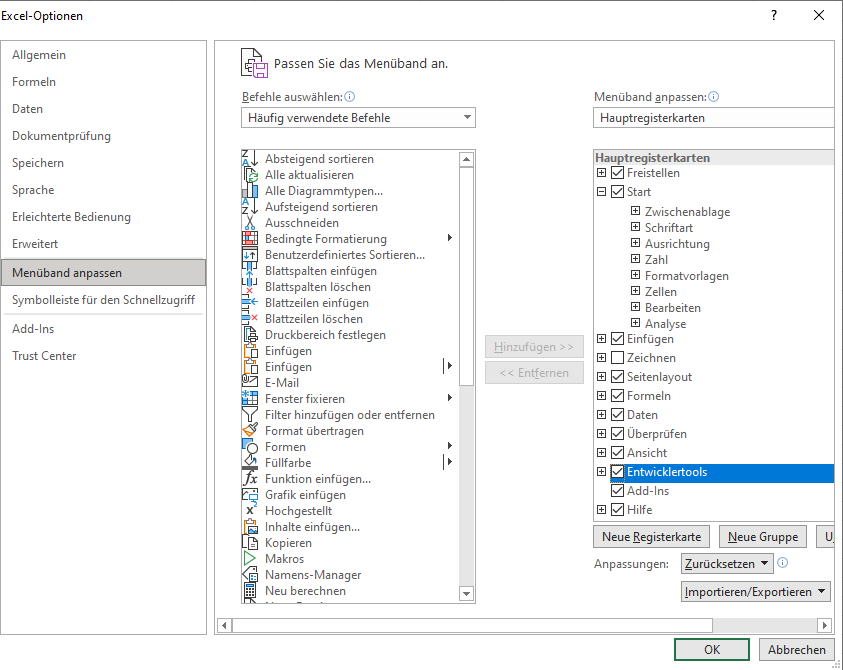Open the Zurücksetzen dropdown

click(x=727, y=564)
